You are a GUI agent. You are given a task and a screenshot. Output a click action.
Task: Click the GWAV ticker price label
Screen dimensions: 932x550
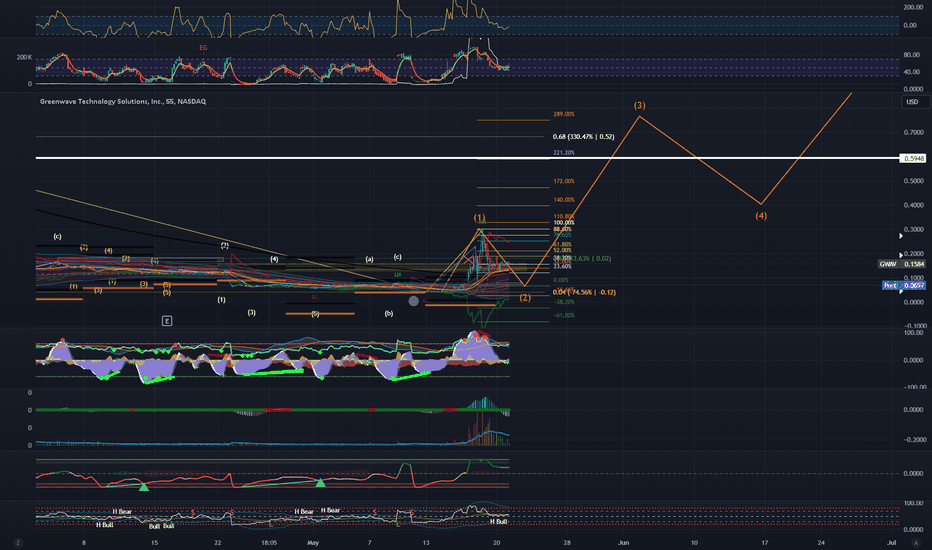click(902, 264)
